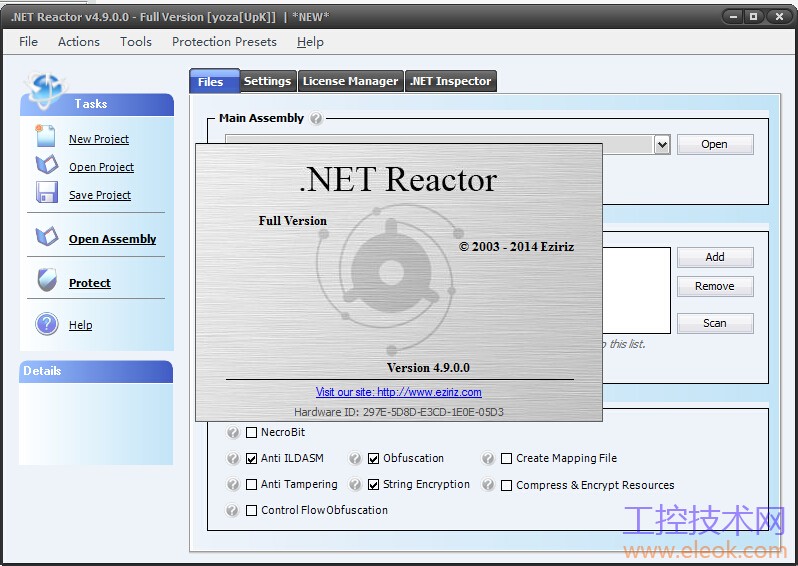
Task: Open the eziriz.com website link
Action: point(398,392)
